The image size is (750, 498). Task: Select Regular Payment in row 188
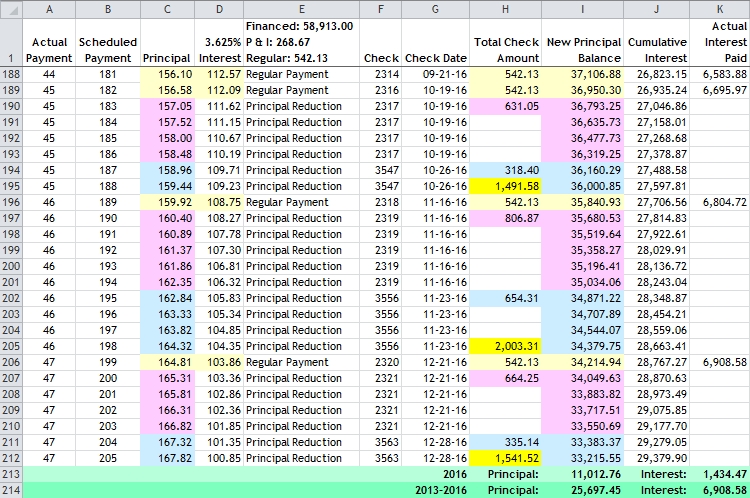(301, 74)
